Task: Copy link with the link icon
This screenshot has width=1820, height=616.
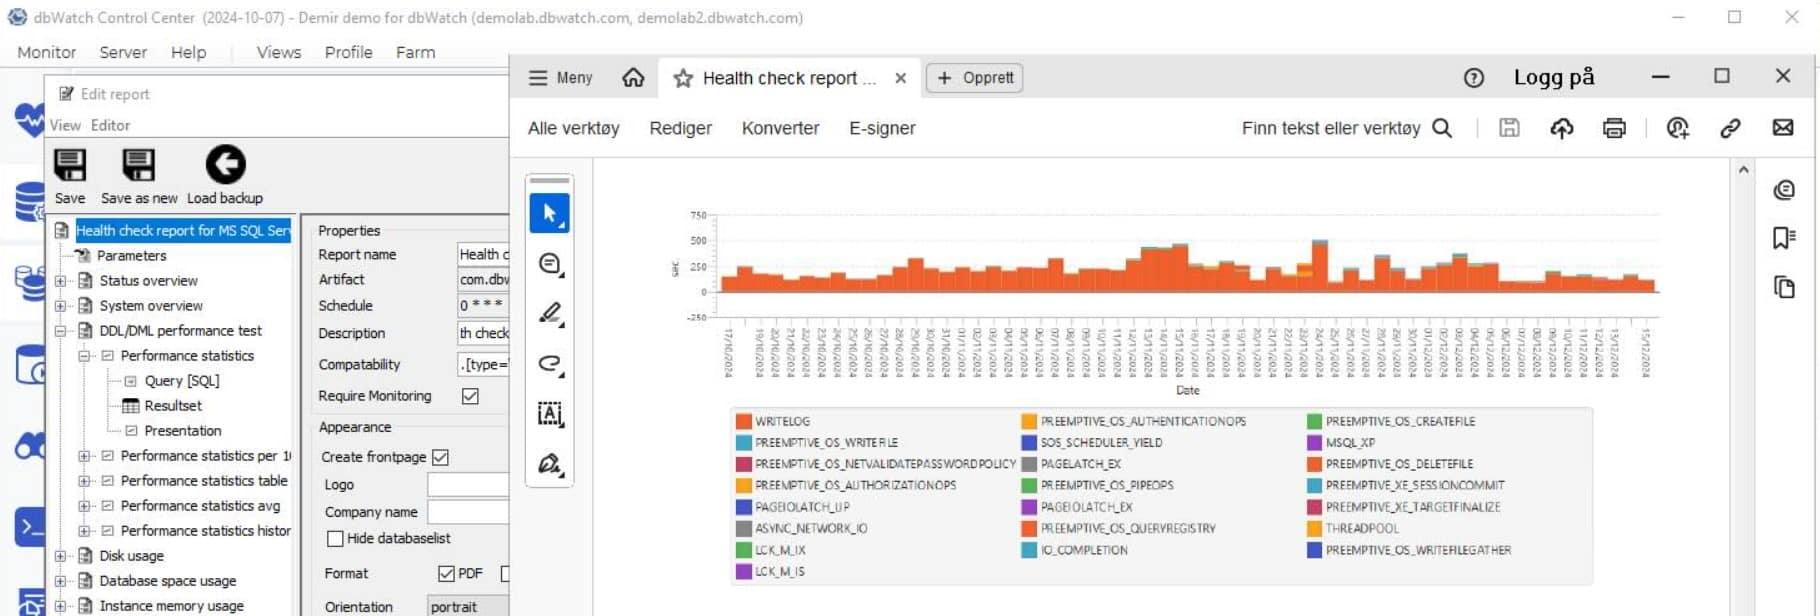Action: (1730, 128)
